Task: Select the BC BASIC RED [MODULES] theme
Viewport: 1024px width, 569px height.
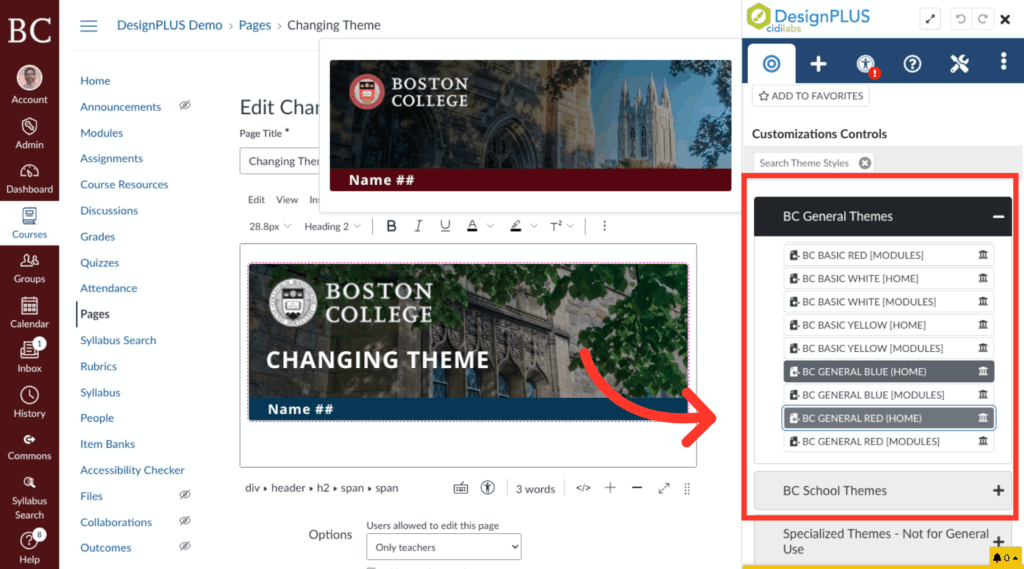Action: pos(888,255)
